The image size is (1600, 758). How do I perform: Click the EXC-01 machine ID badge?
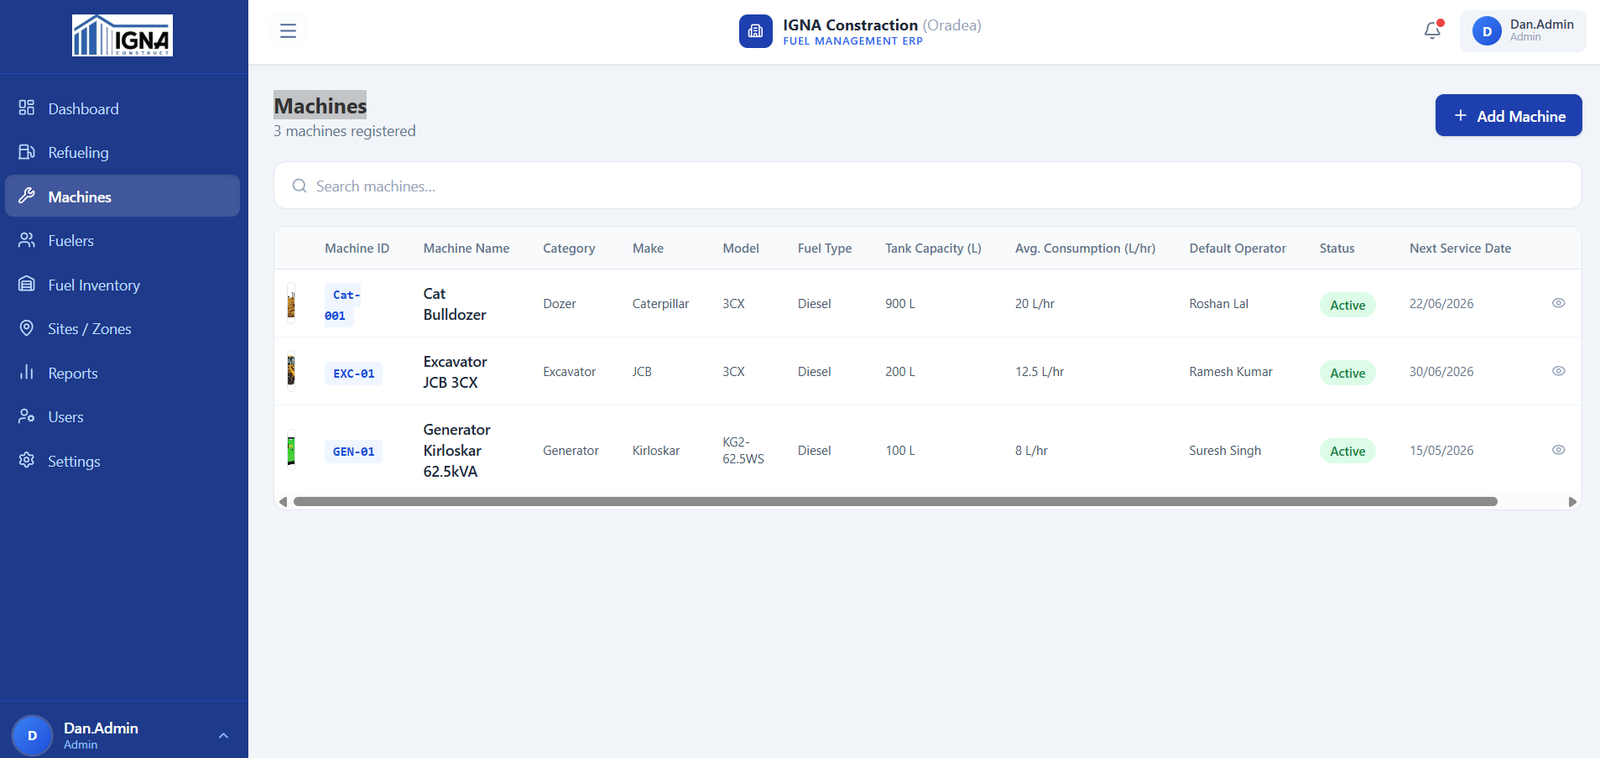(353, 373)
